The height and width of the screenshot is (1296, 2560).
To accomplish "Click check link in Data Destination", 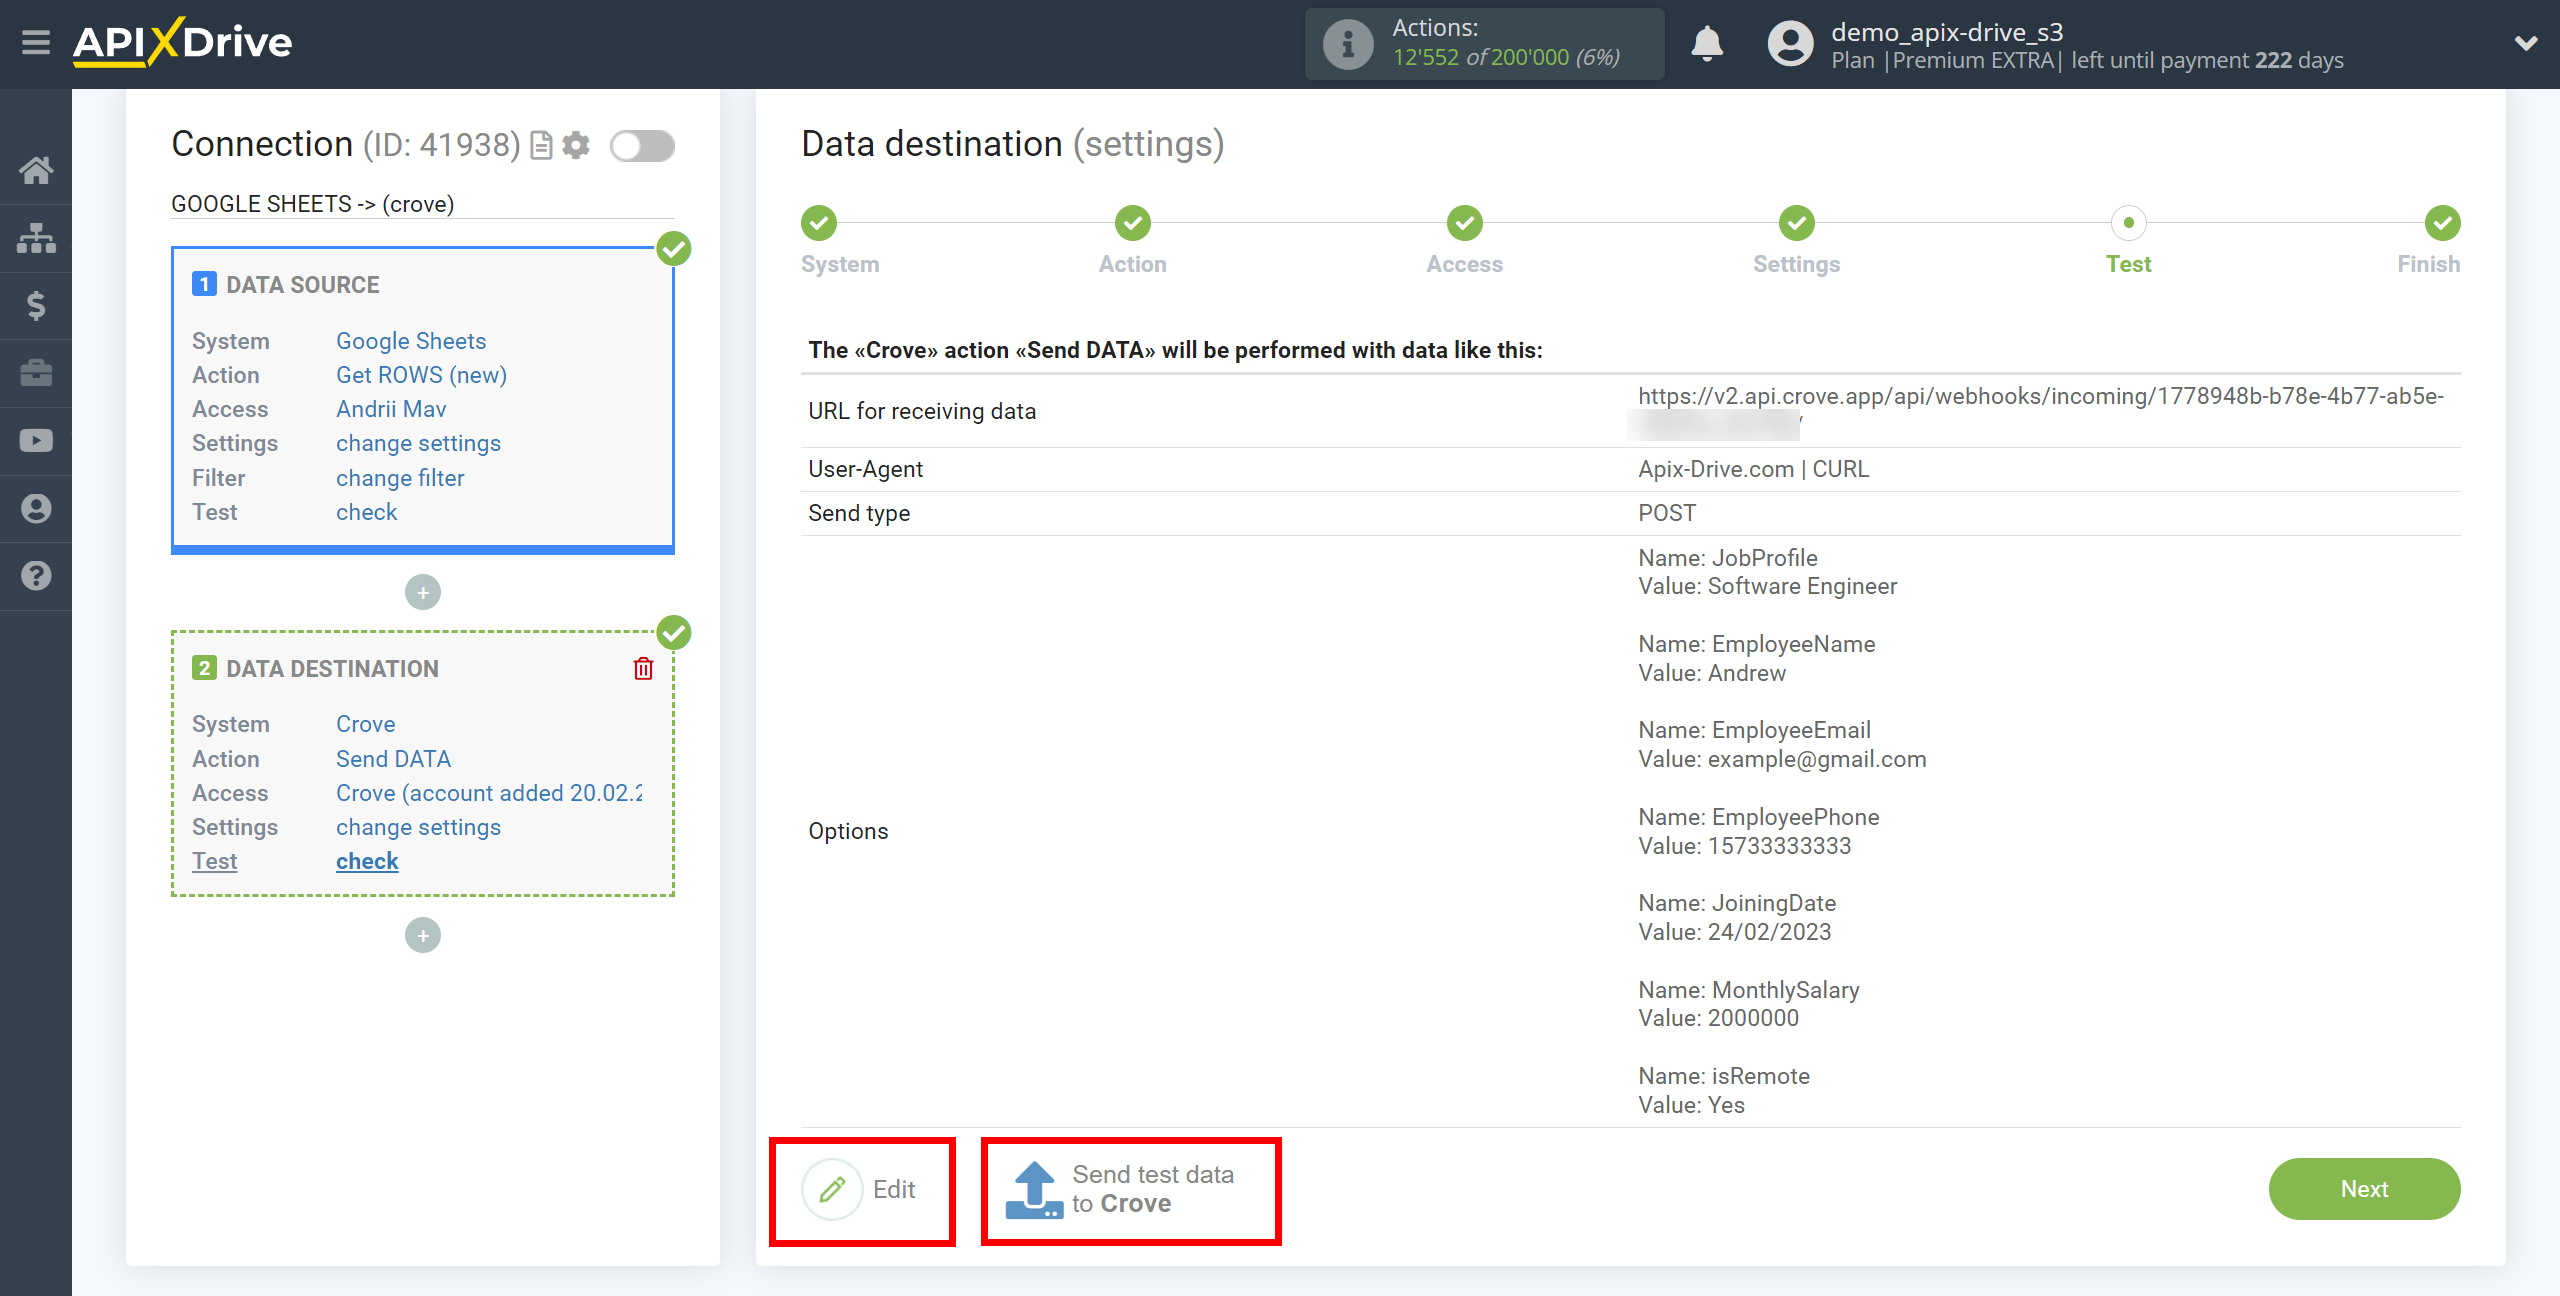I will 367,861.
